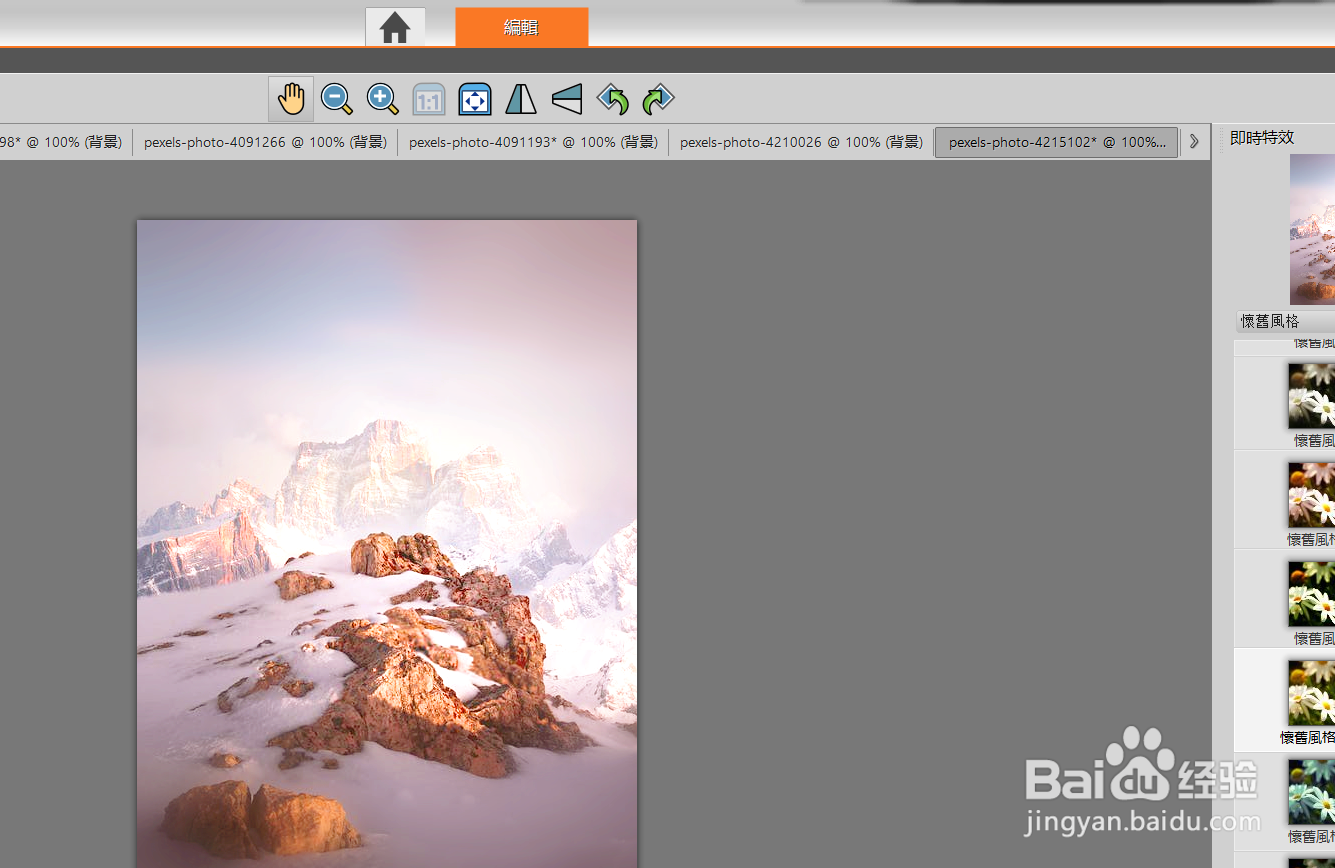
Task: Click the Home icon button
Action: [395, 28]
